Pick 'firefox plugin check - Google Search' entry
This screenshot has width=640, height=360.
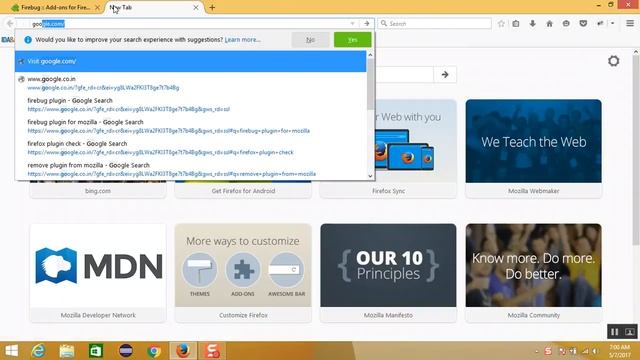(x=191, y=148)
